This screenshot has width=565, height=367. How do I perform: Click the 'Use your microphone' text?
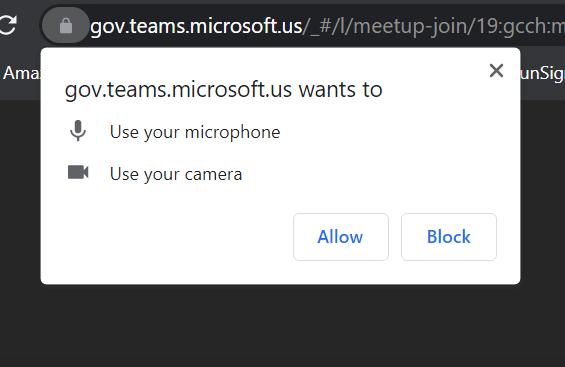195,132
